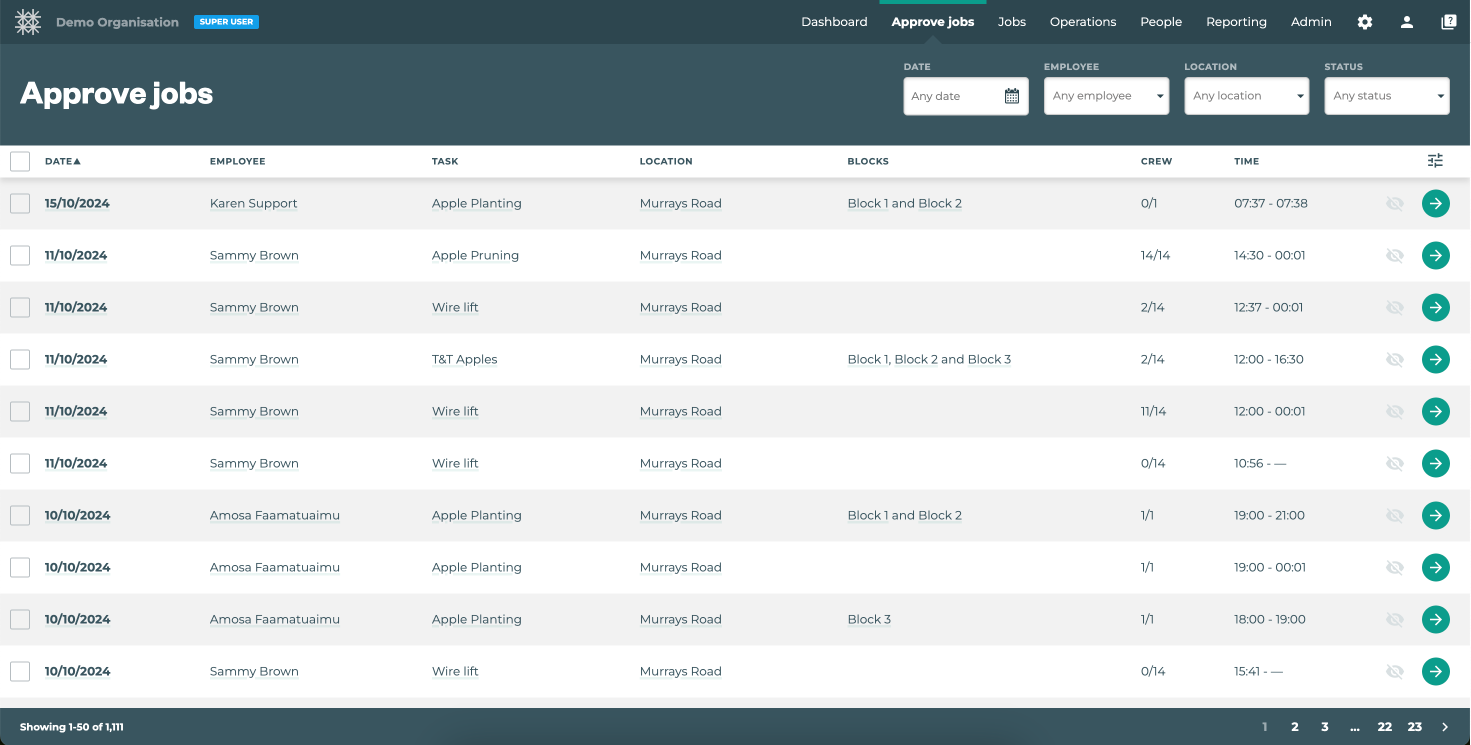Expand the Any location dropdown
Screen dimensions: 1471x745
(1246, 96)
